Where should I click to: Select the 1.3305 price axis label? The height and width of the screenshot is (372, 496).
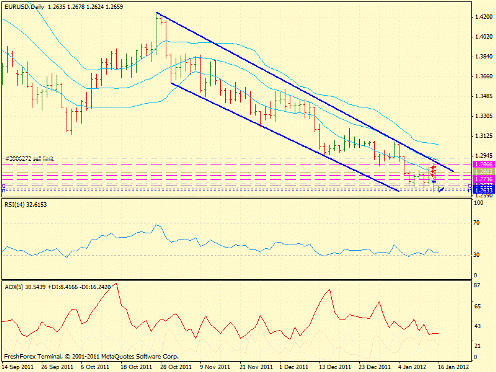pyautogui.click(x=484, y=116)
